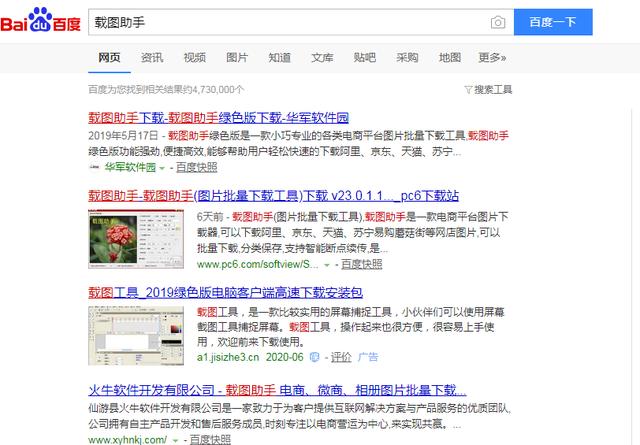
Task: Expand dropdown arrow beside 华军软件园
Action: pos(162,168)
